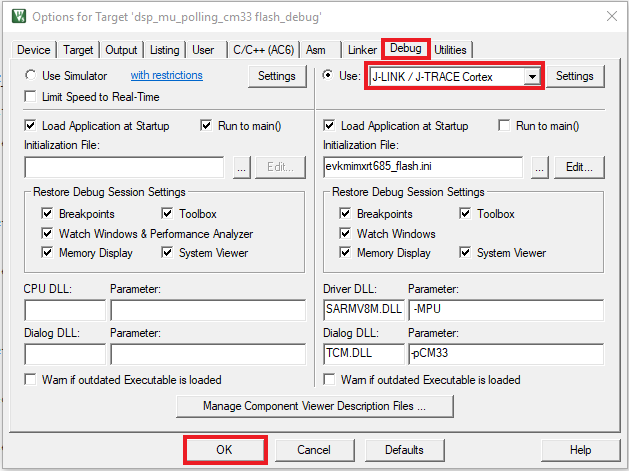This screenshot has height=471, width=629.
Task: Open Manage Component Viewer Description Files
Action: (x=314, y=407)
